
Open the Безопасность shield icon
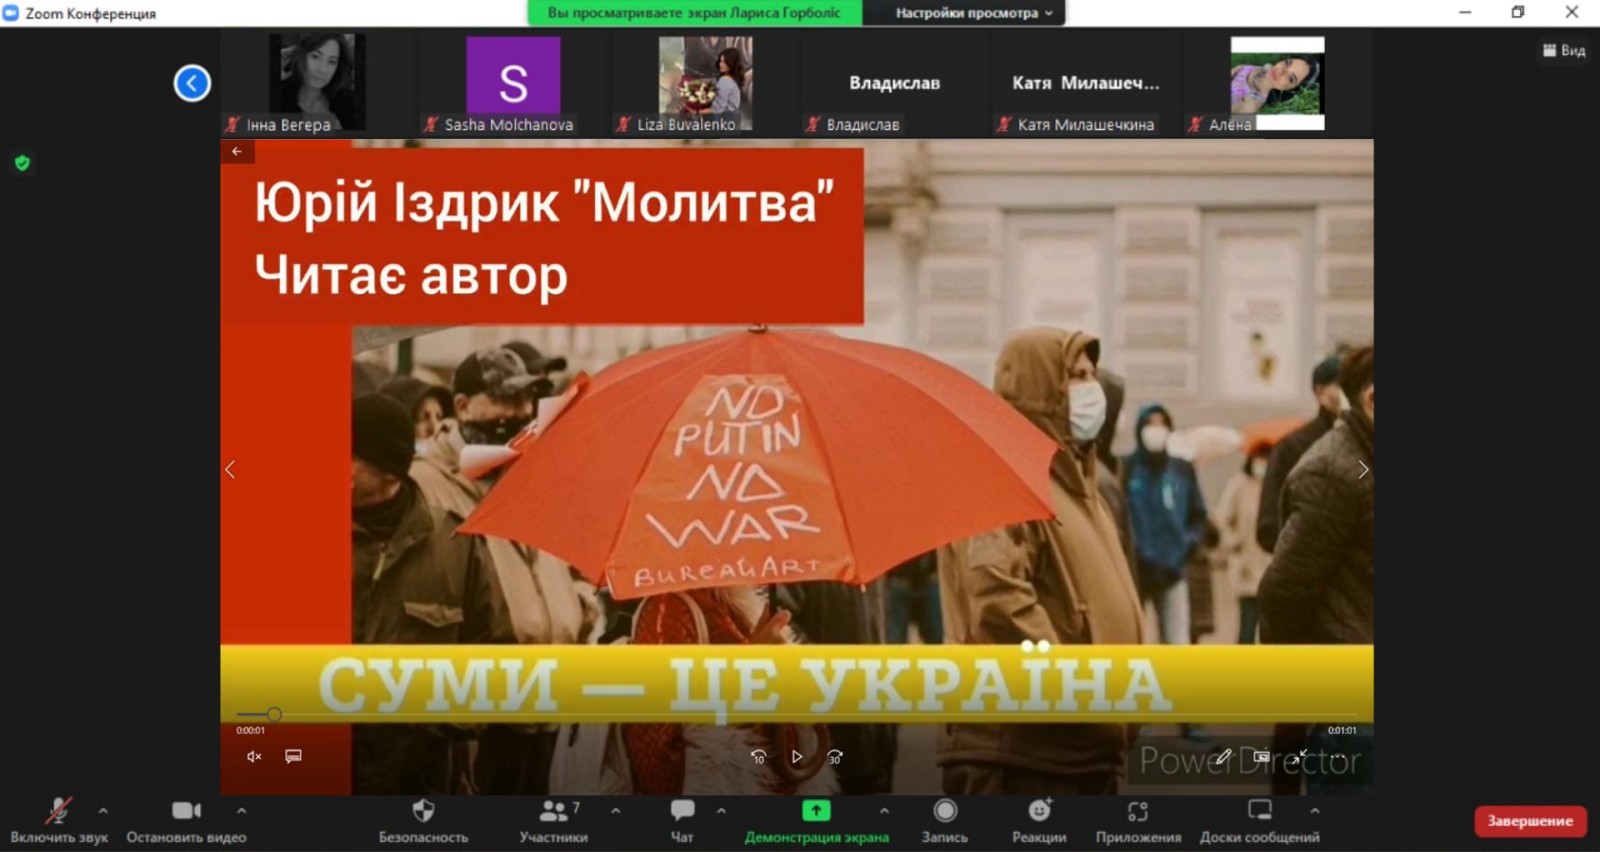tap(423, 811)
